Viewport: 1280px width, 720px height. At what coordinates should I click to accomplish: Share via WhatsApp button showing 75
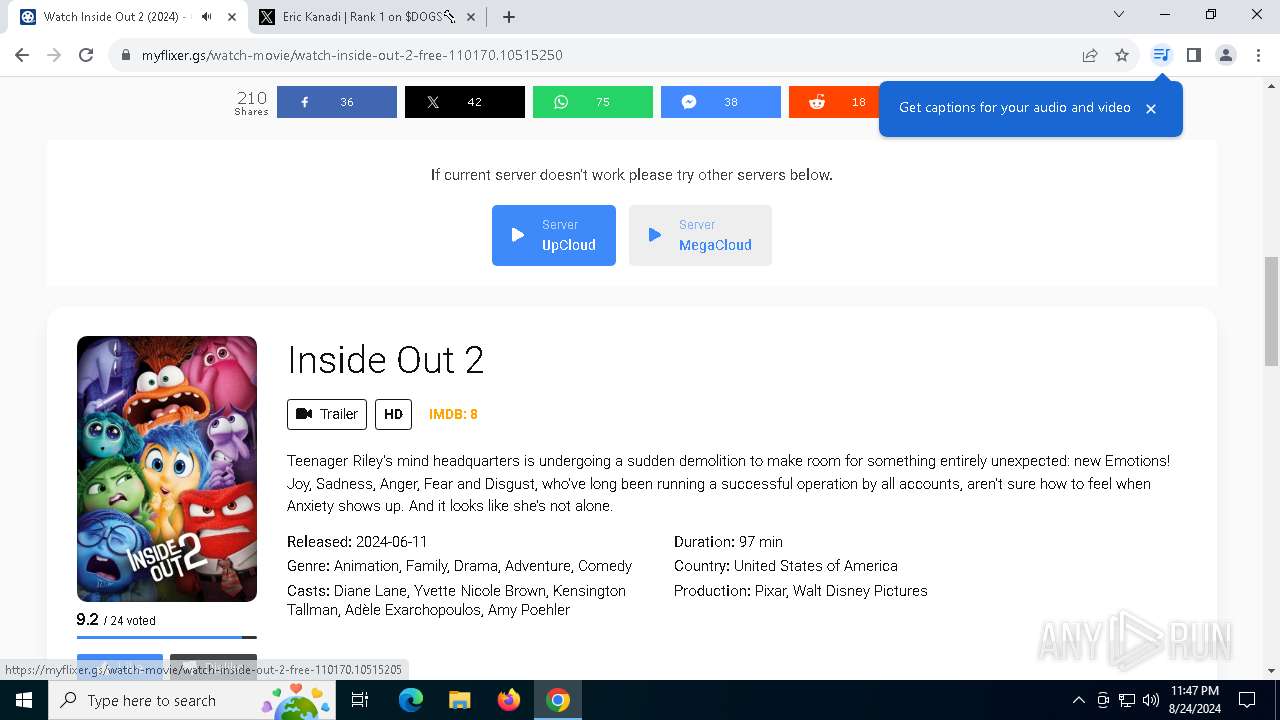pos(593,102)
